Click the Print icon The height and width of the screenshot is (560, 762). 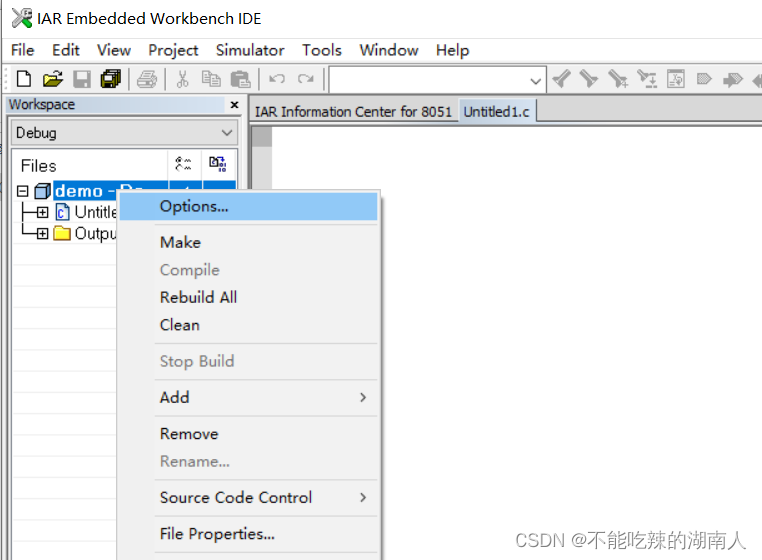pos(147,79)
